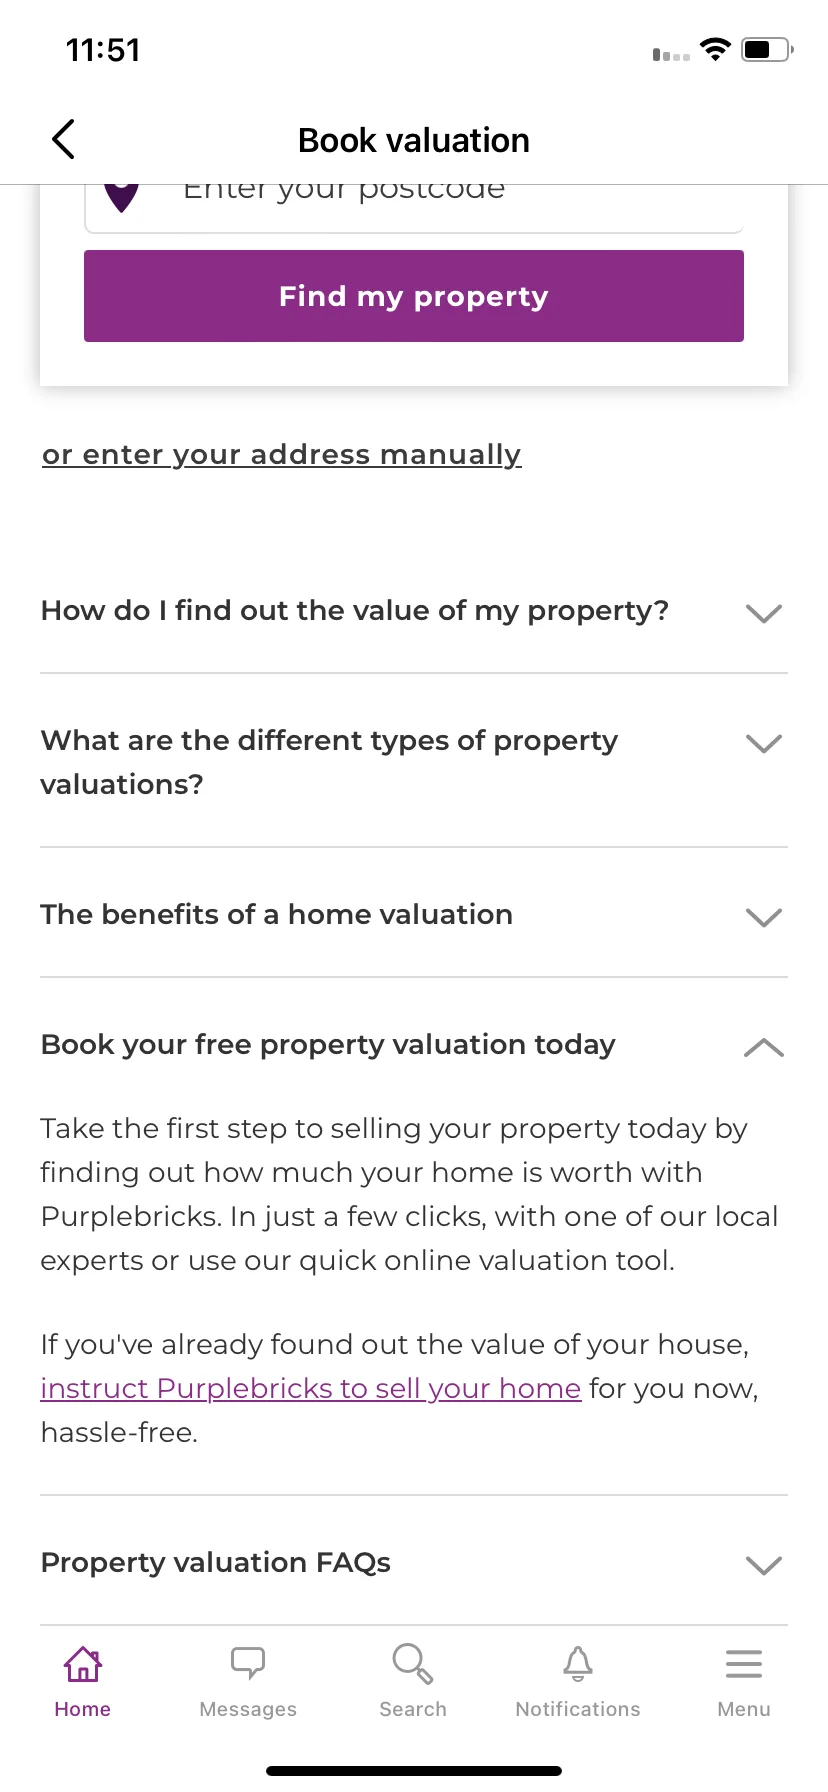Tap the question 'The benefits of a home valuation'

(277, 914)
